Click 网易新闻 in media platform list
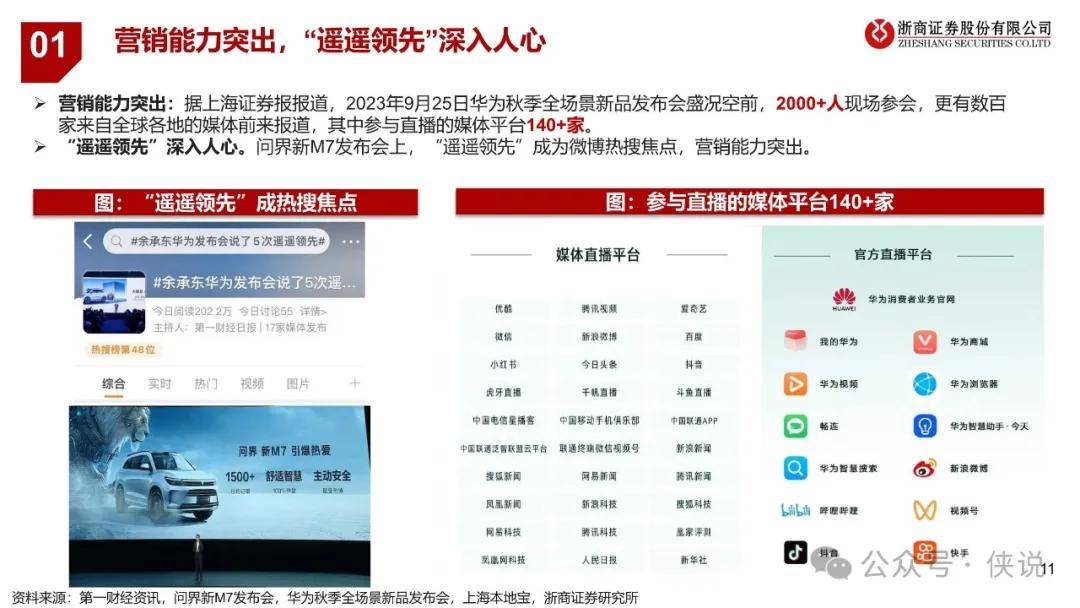Image resolution: width=1080 pixels, height=608 pixels. coord(599,476)
